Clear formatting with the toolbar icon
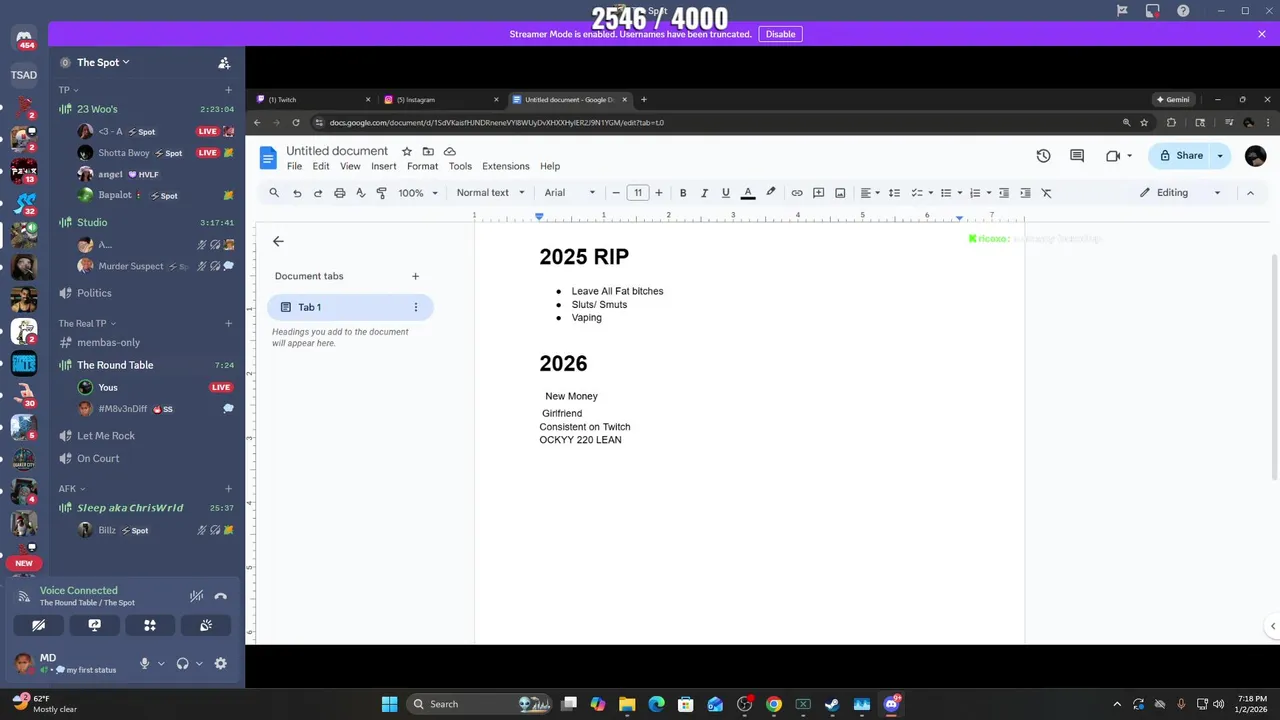1280x720 pixels. (x=1047, y=193)
